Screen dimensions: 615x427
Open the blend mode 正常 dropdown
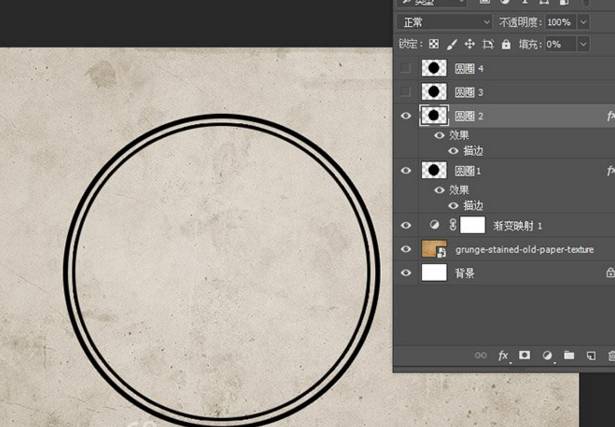[445, 22]
